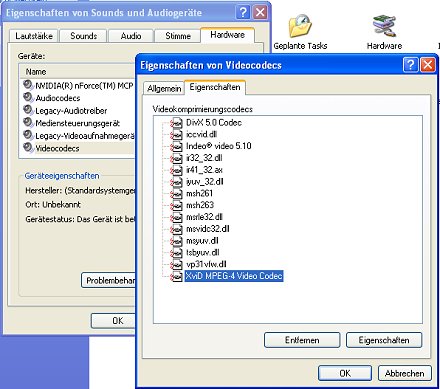Click the XviD MPEG-4 Video Codec icon
Image resolution: width=440 pixels, height=389 pixels.
click(x=176, y=276)
